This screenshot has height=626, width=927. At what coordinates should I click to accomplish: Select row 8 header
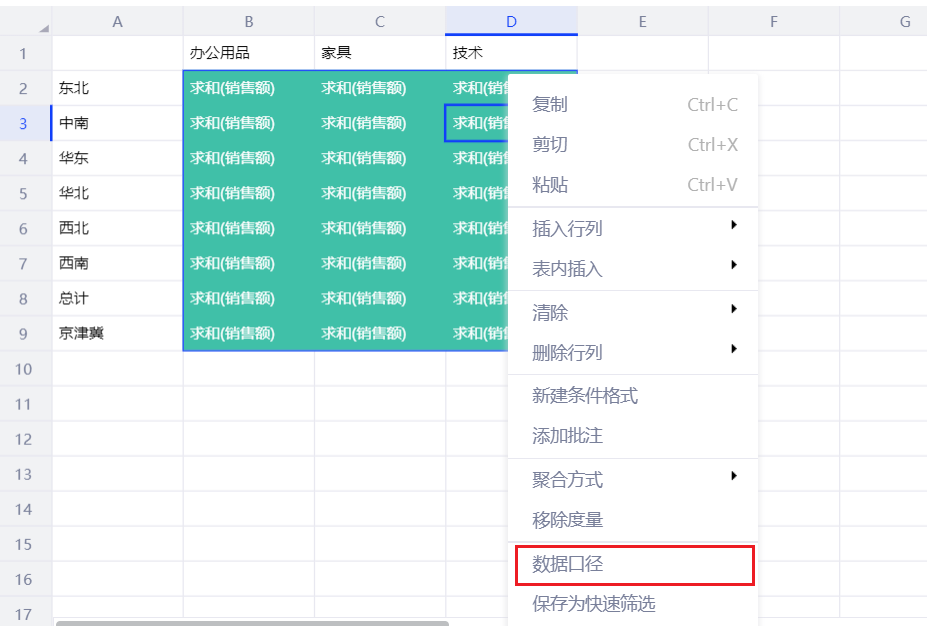point(24,298)
